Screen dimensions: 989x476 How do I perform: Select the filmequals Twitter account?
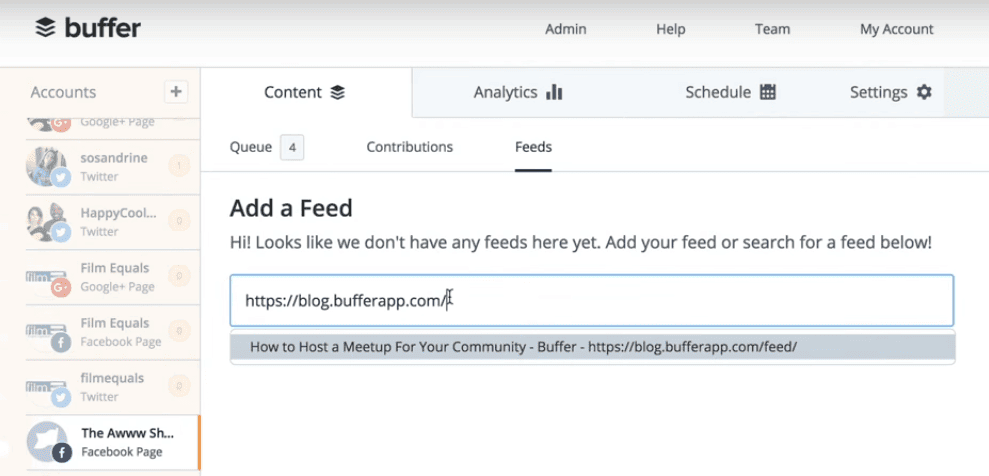point(112,387)
